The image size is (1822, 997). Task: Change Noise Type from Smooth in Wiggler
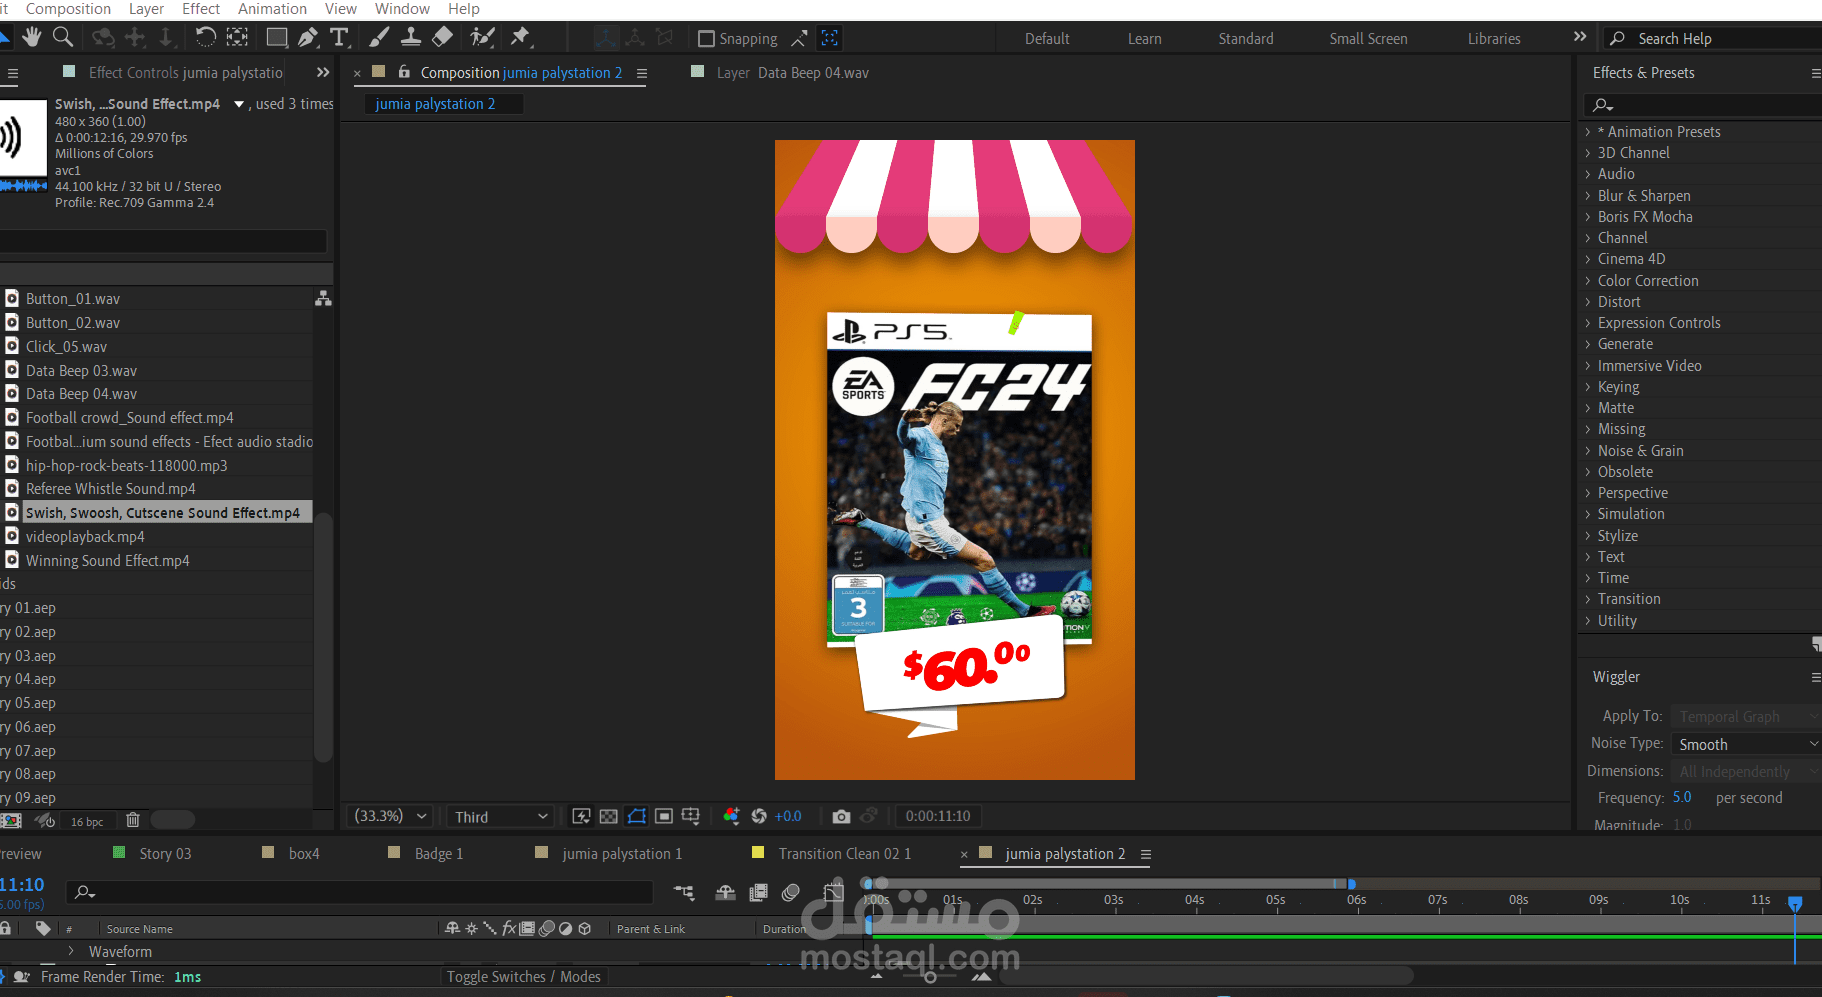pyautogui.click(x=1744, y=743)
